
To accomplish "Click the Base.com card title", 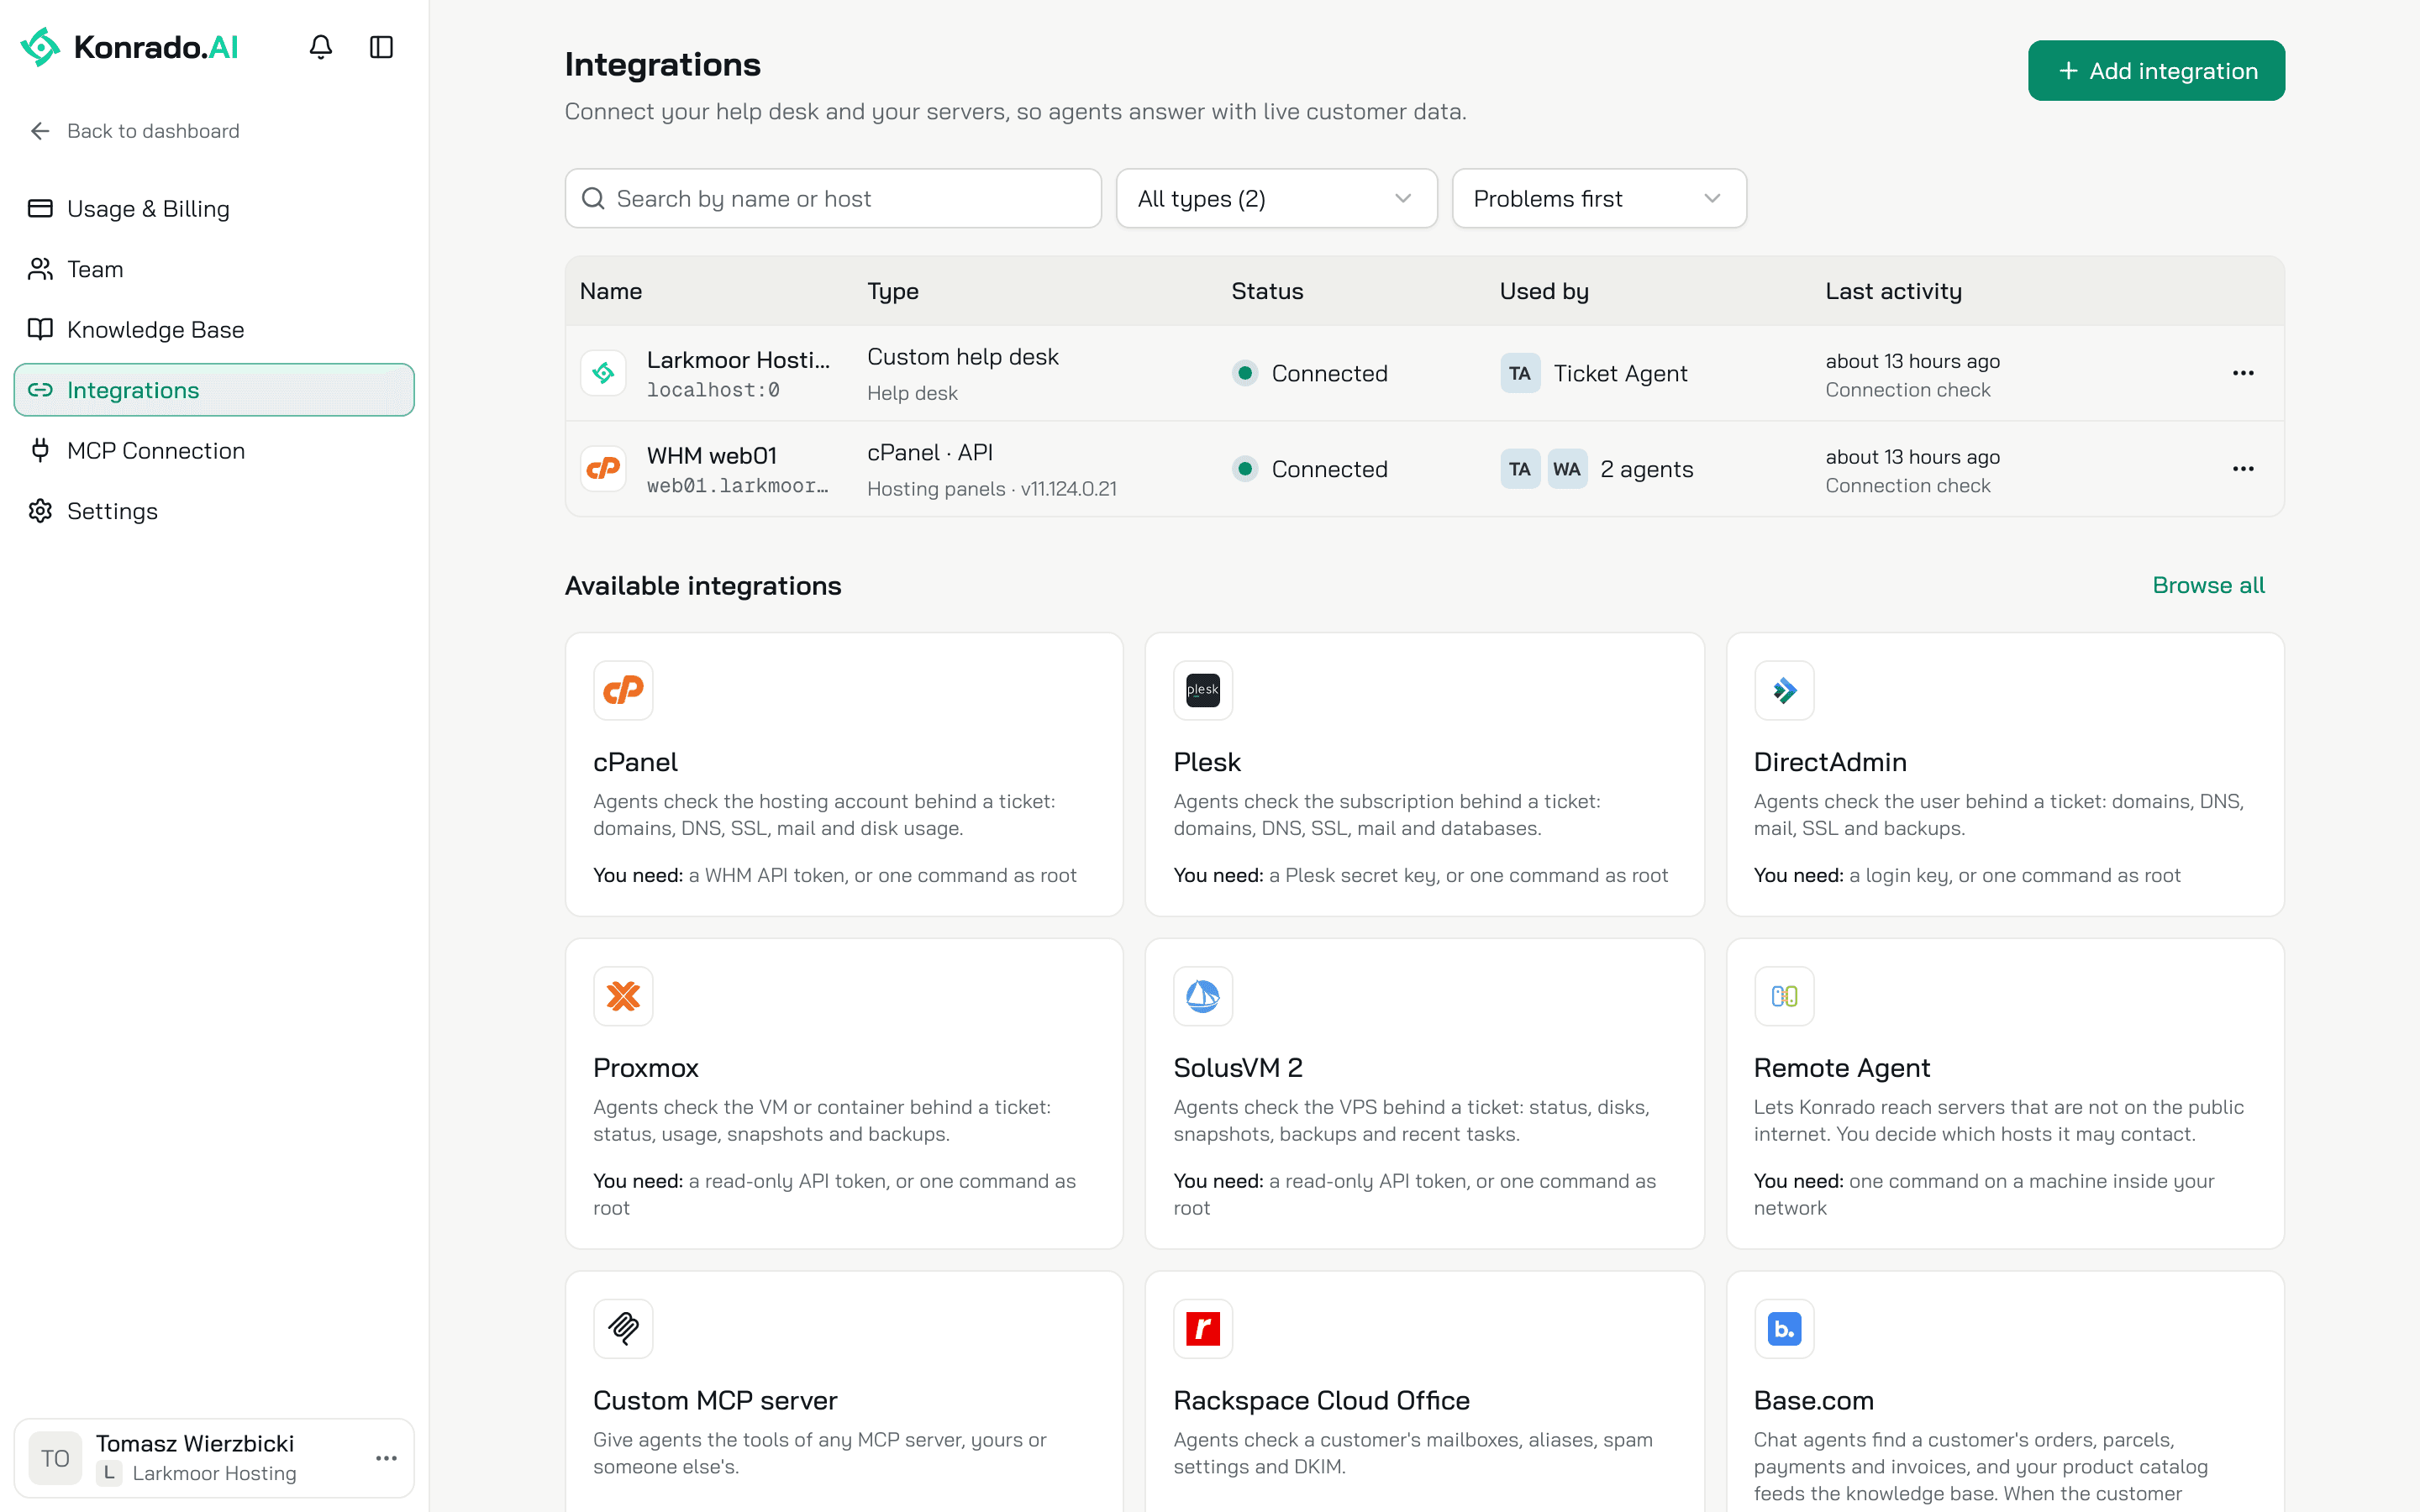I will coord(1813,1400).
